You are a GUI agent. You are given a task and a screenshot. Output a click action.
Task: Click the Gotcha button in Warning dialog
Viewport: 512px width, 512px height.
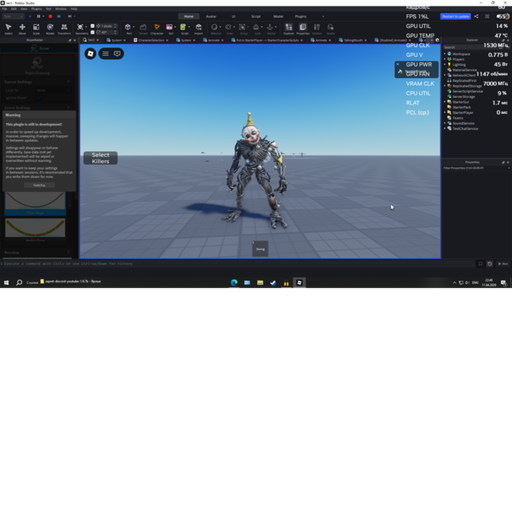click(x=39, y=185)
